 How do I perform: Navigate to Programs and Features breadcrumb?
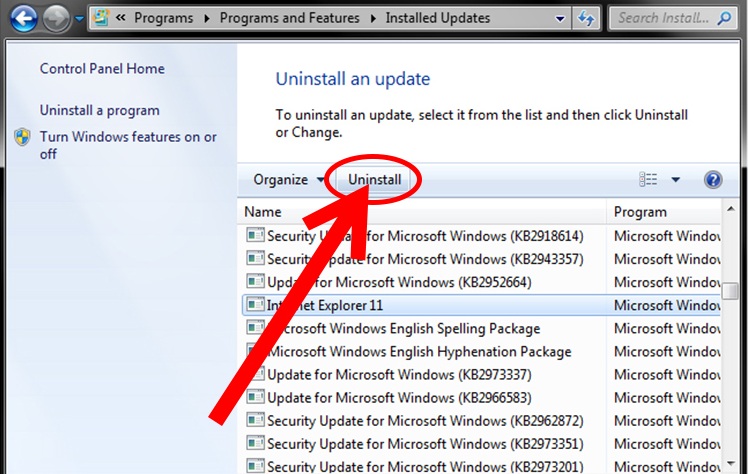(290, 18)
